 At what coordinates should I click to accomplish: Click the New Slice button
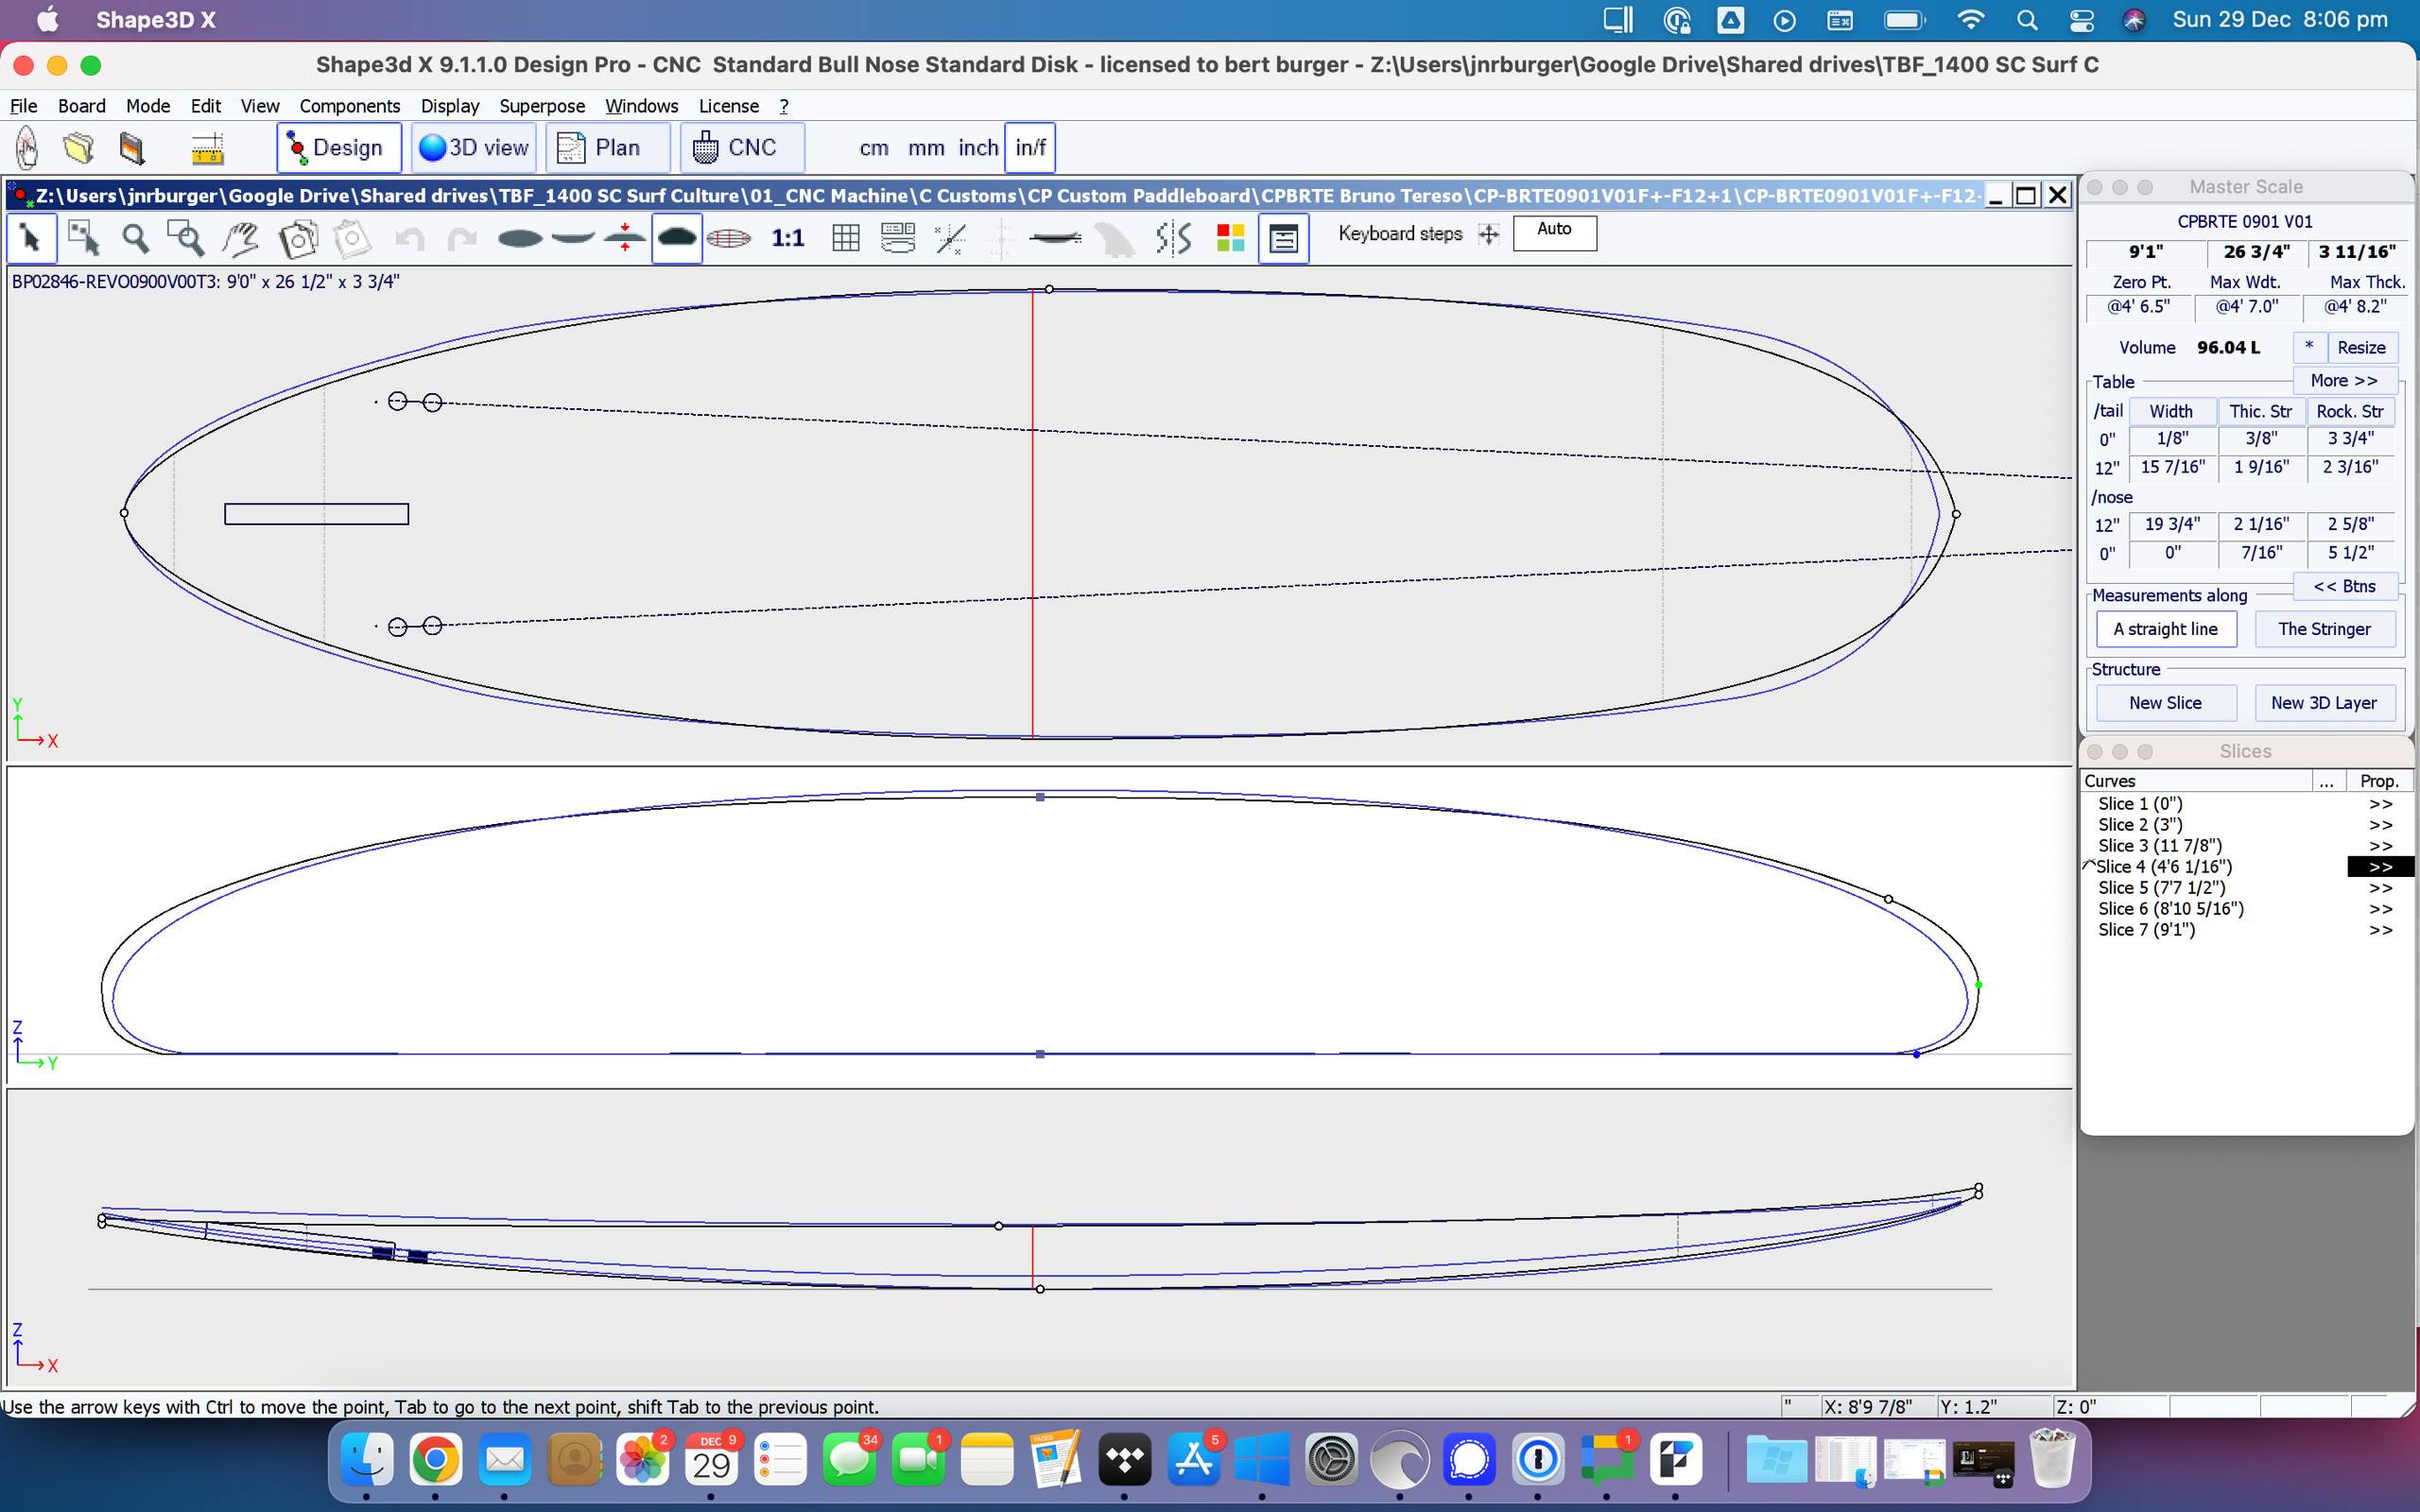point(2164,703)
